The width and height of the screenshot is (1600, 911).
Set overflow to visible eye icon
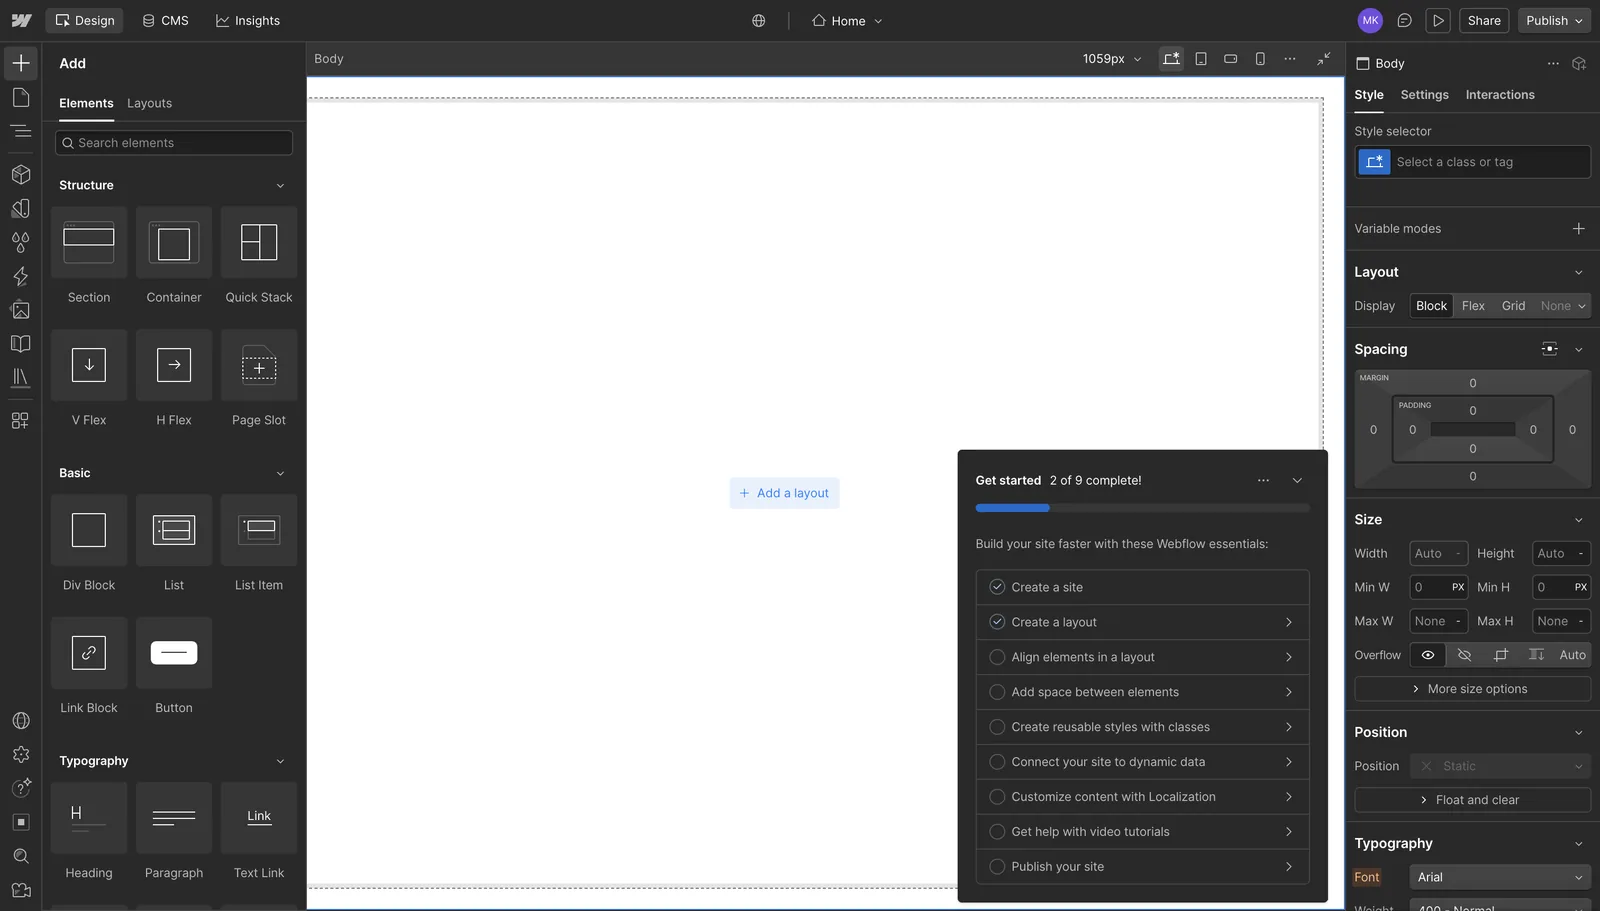pos(1428,655)
